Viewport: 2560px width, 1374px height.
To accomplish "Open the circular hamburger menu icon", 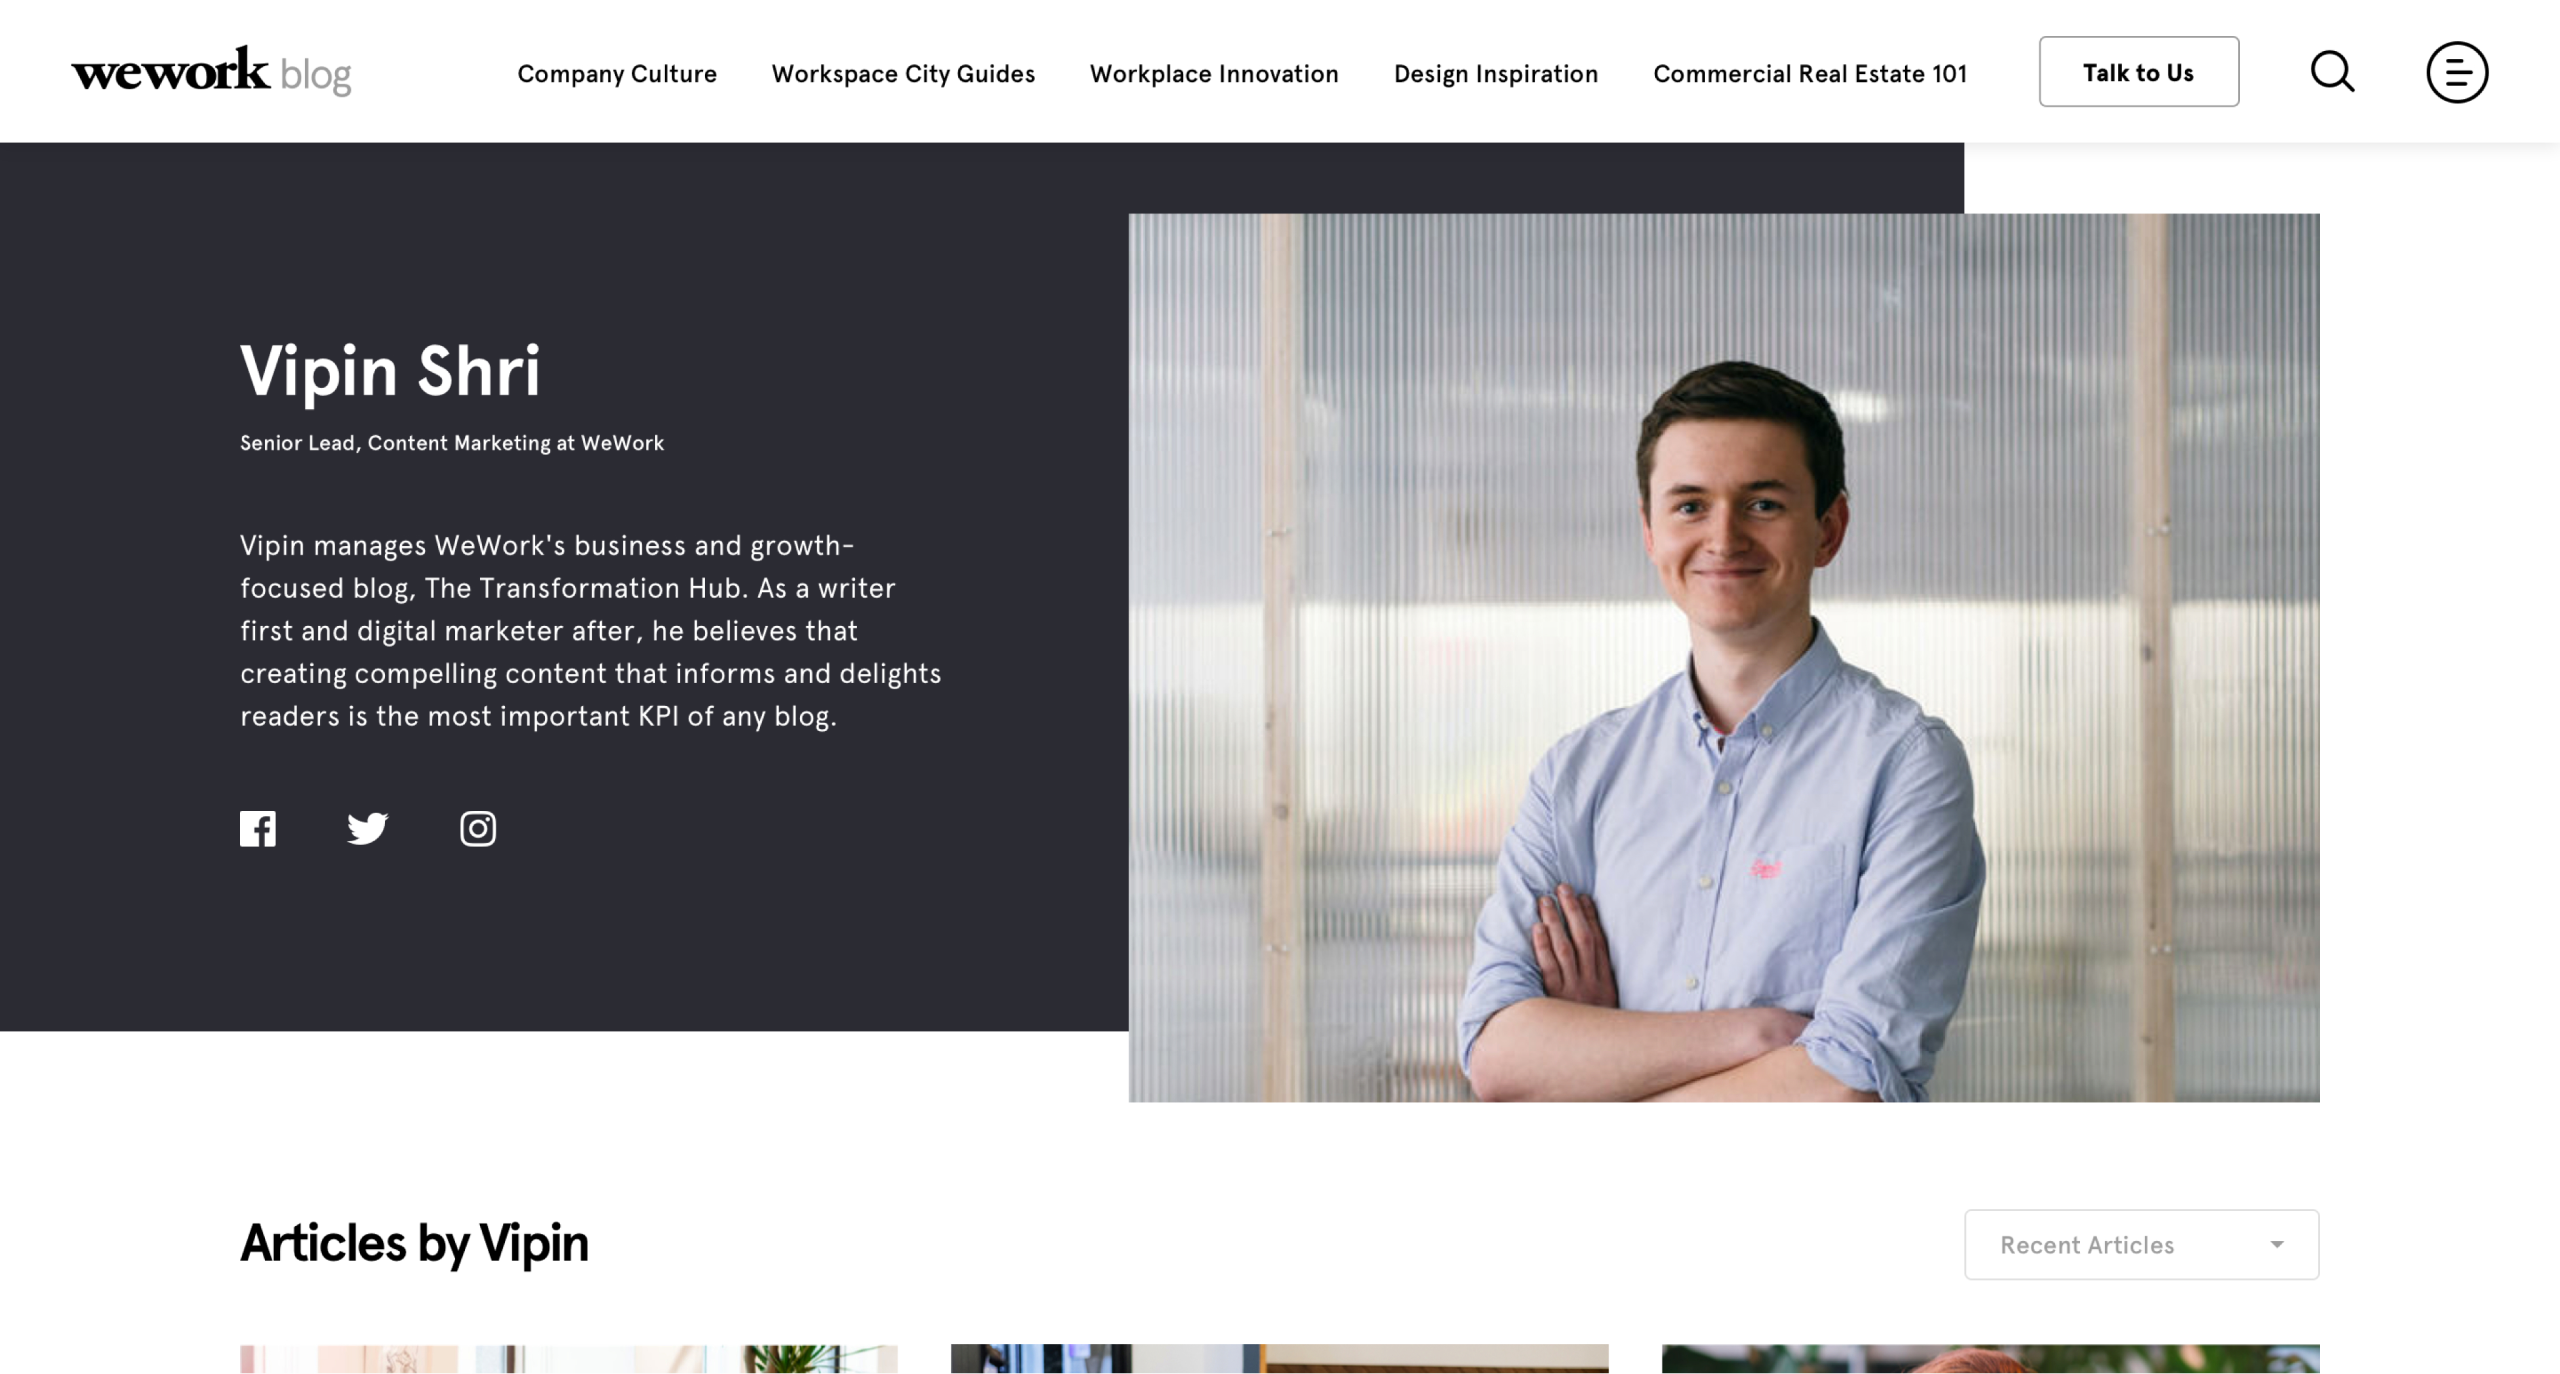I will (2457, 72).
